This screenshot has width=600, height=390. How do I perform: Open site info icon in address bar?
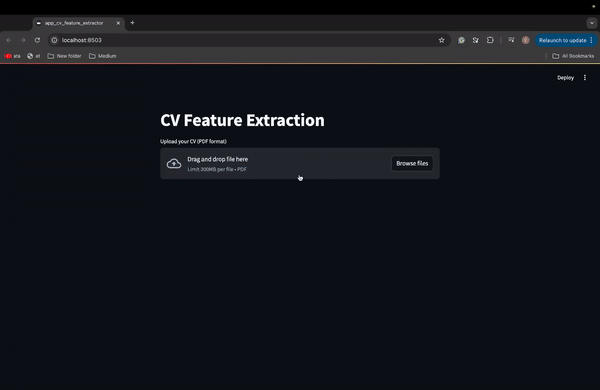pyautogui.click(x=54, y=40)
